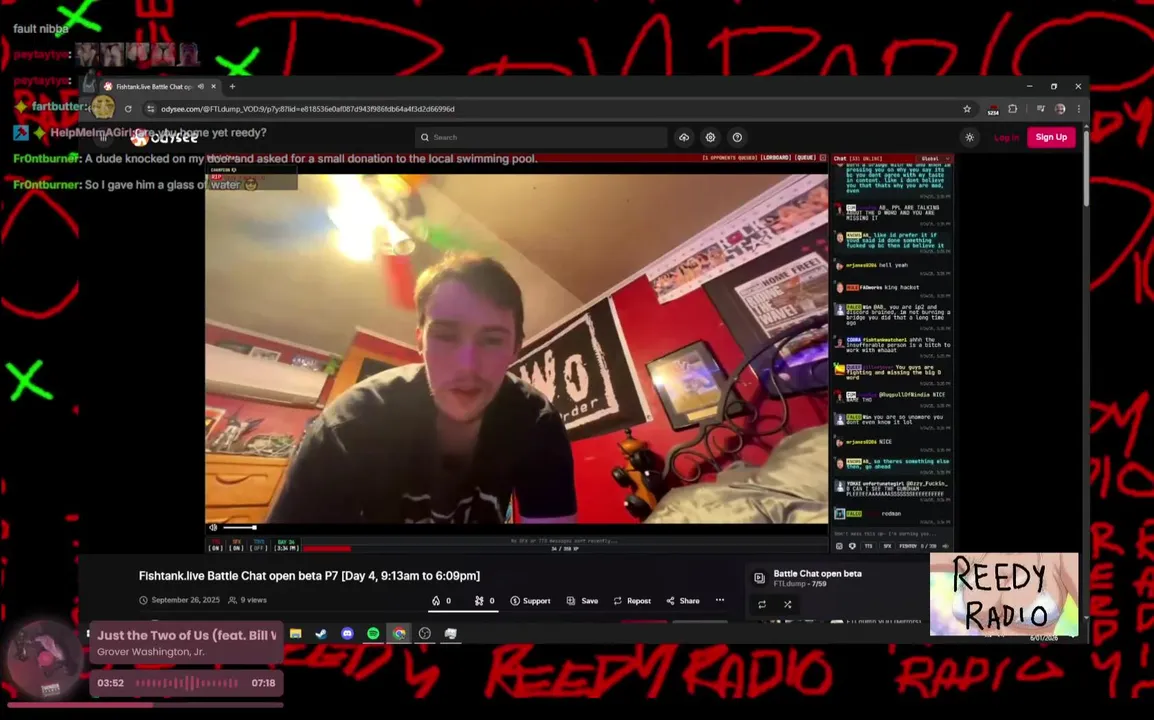Bookmark this page with the star icon

pyautogui.click(x=967, y=109)
